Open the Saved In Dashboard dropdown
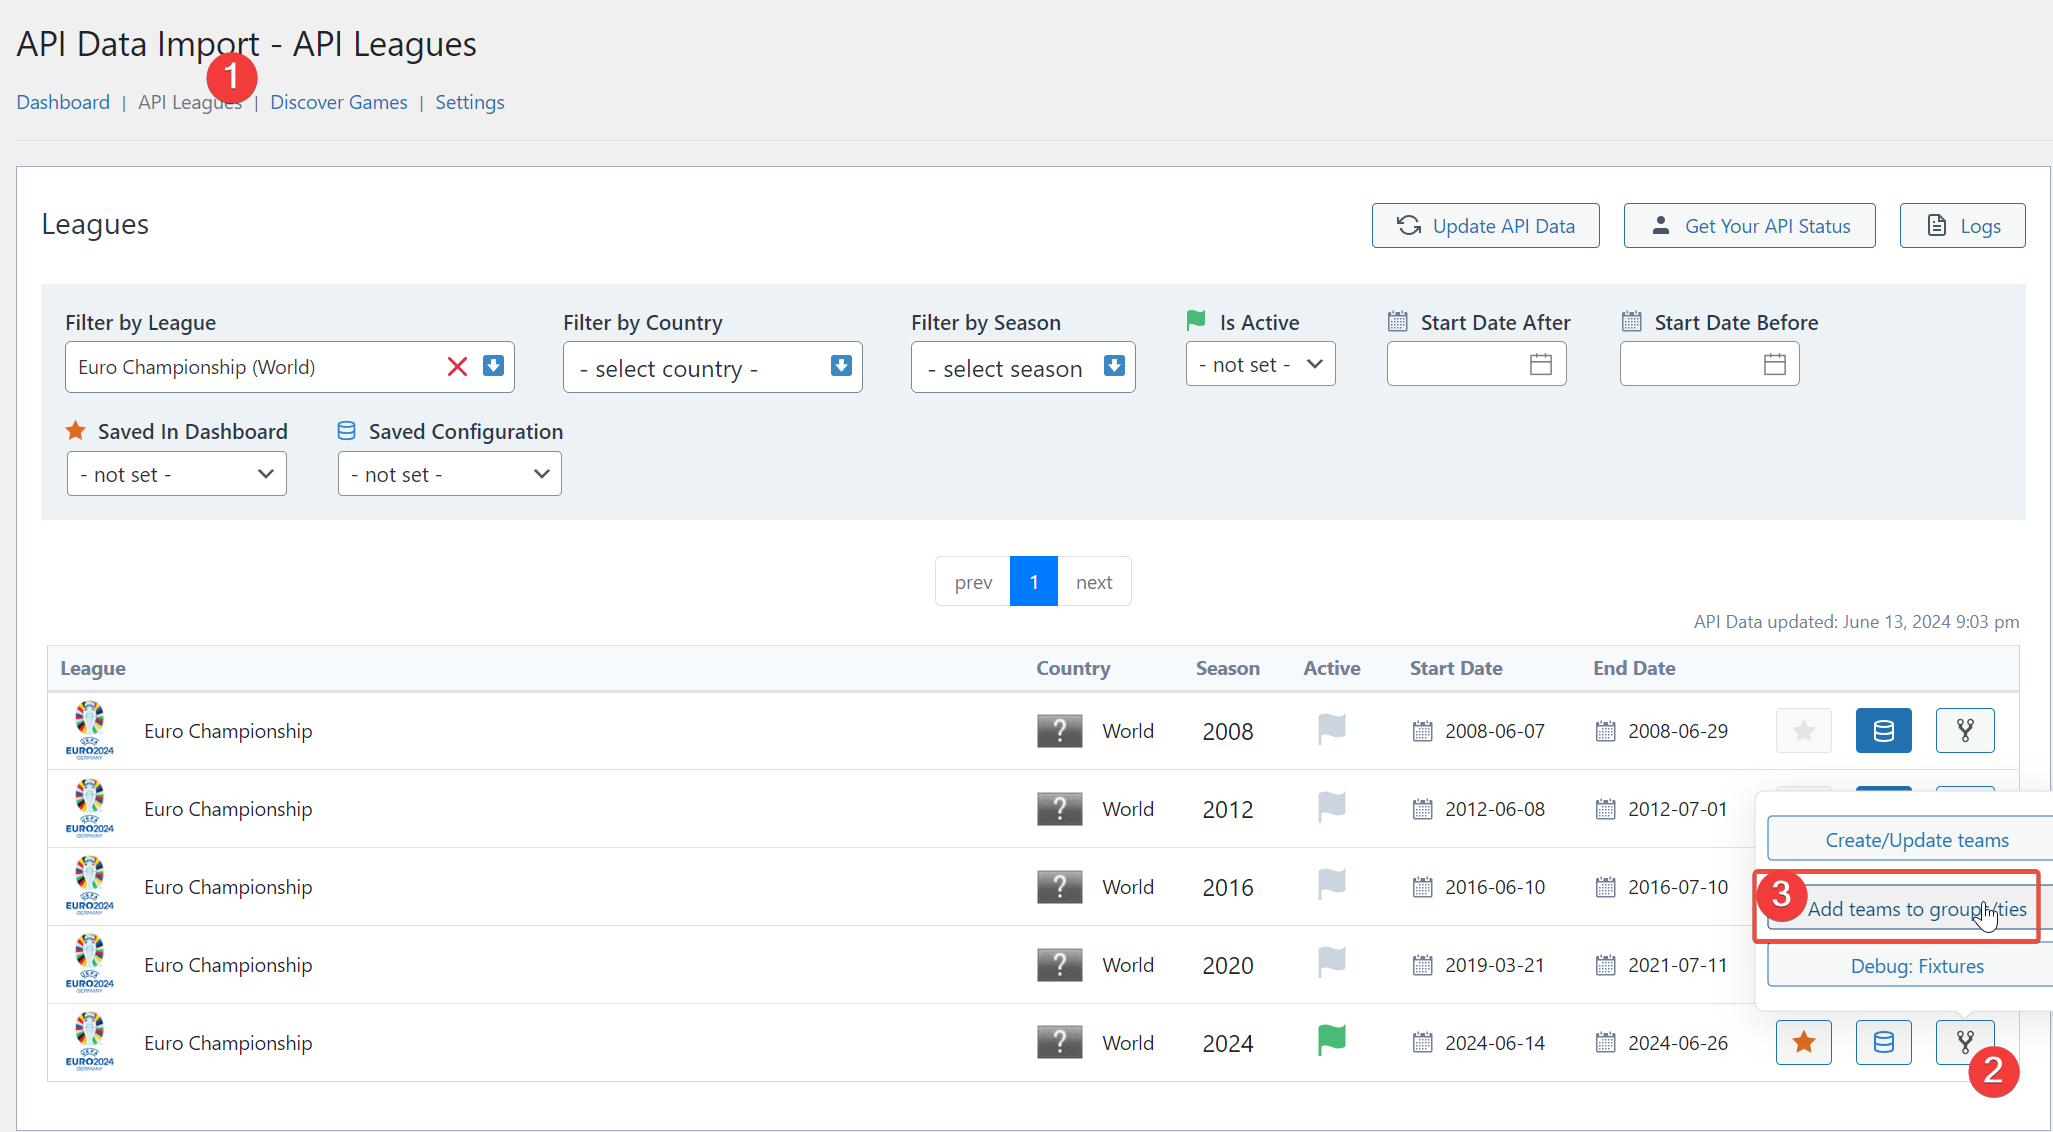 coord(176,474)
